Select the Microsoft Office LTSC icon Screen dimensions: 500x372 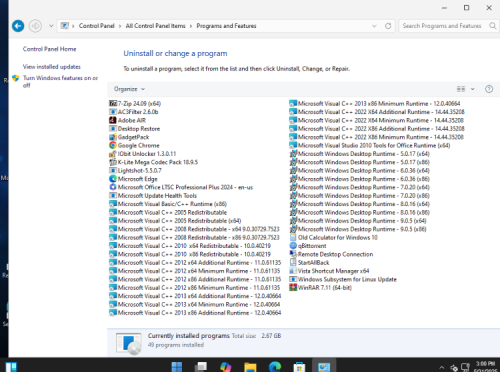coord(113,187)
